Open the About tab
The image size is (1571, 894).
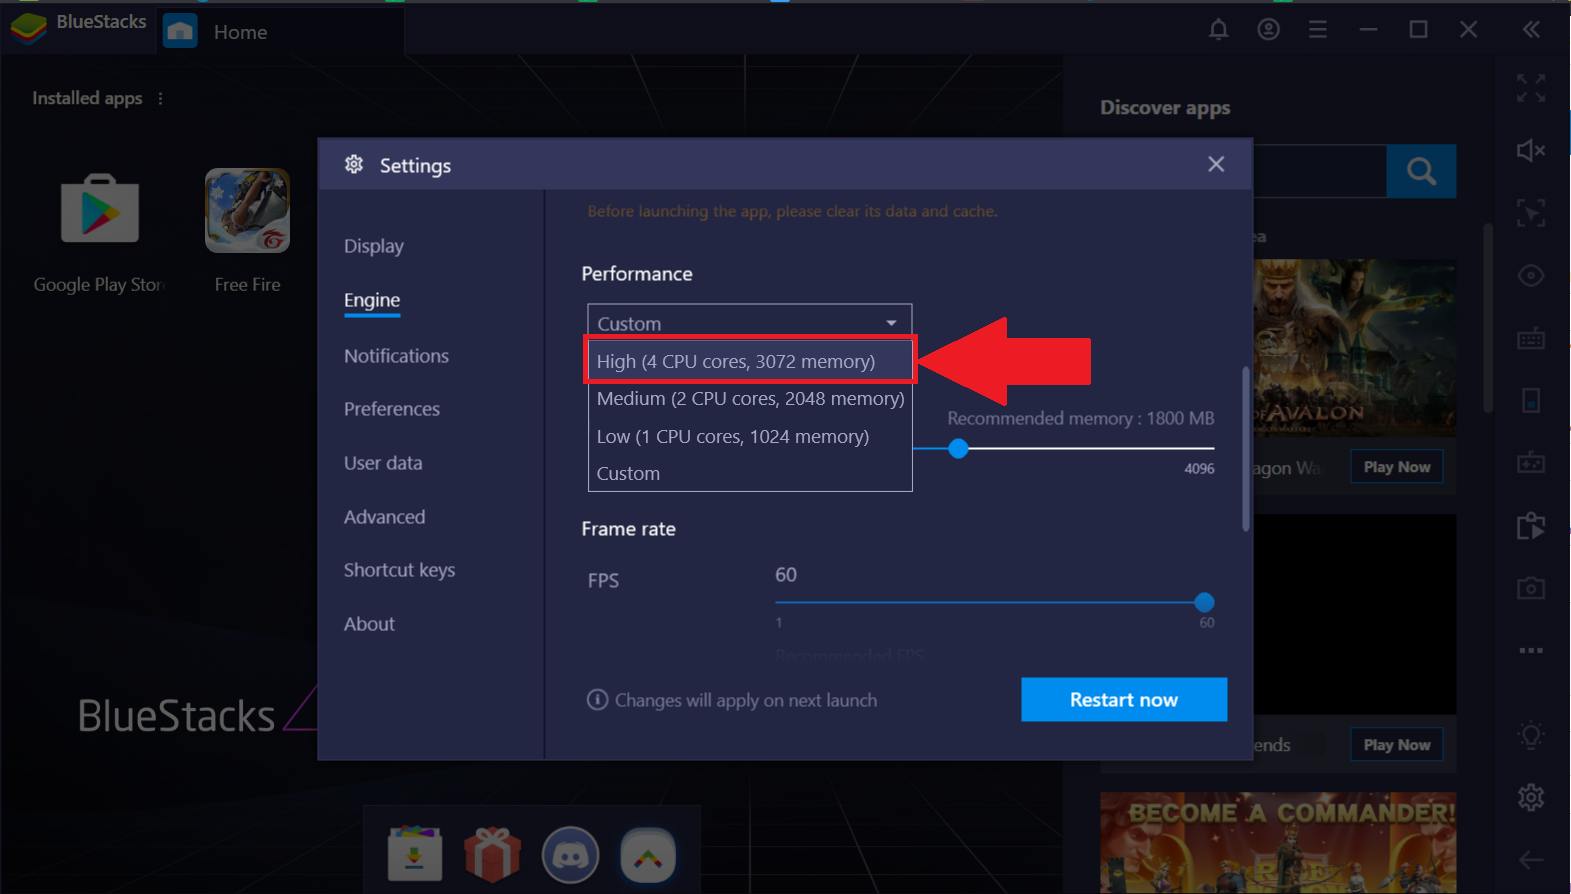tap(369, 624)
